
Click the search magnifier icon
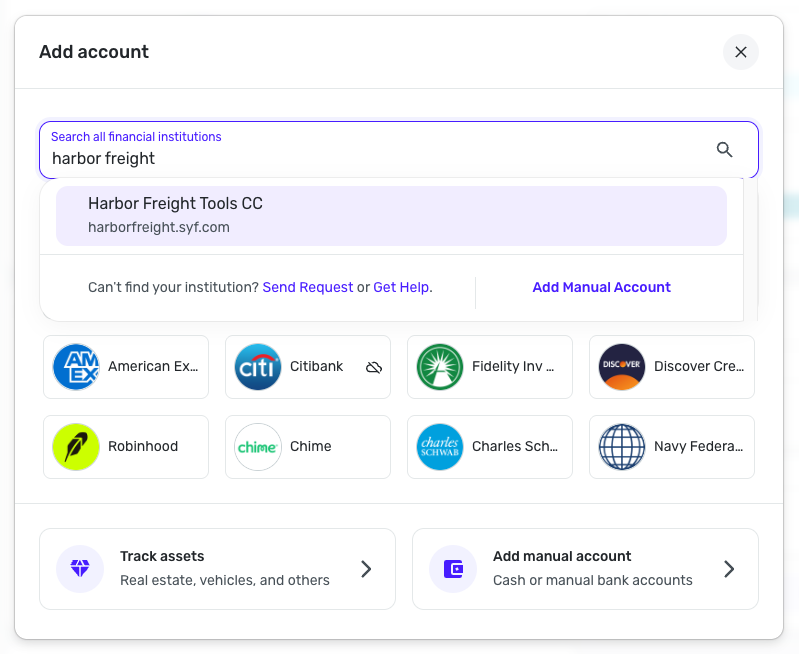click(x=725, y=150)
